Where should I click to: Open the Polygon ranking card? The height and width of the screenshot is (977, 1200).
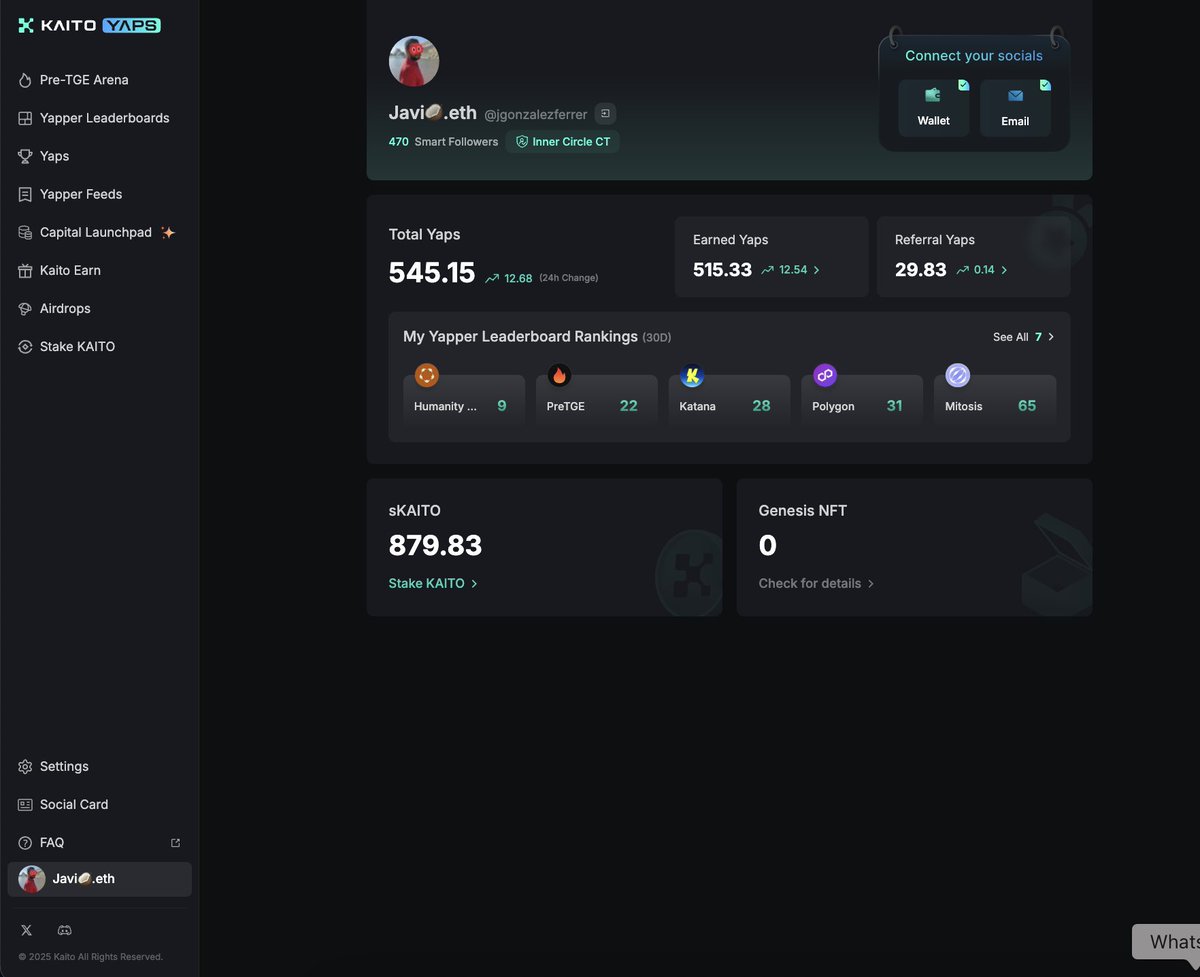[862, 401]
